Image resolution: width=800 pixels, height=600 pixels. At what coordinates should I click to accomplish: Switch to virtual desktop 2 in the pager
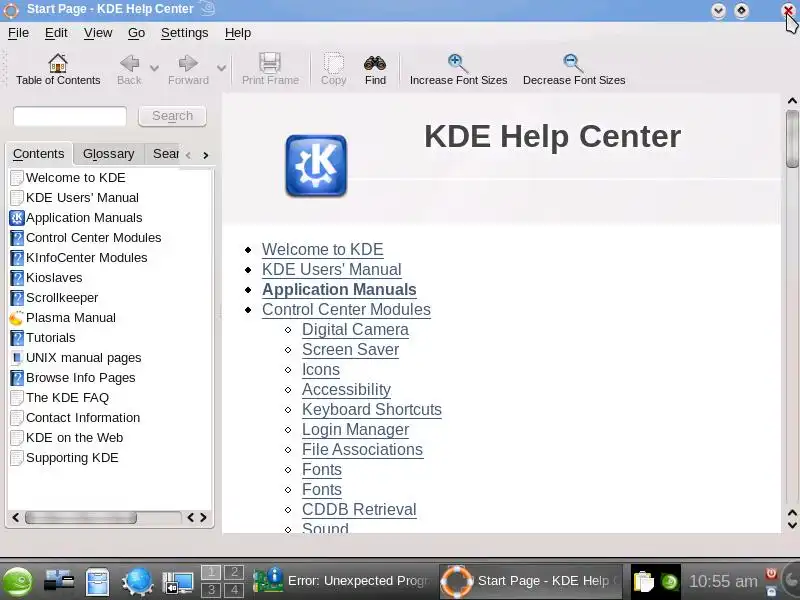234,572
